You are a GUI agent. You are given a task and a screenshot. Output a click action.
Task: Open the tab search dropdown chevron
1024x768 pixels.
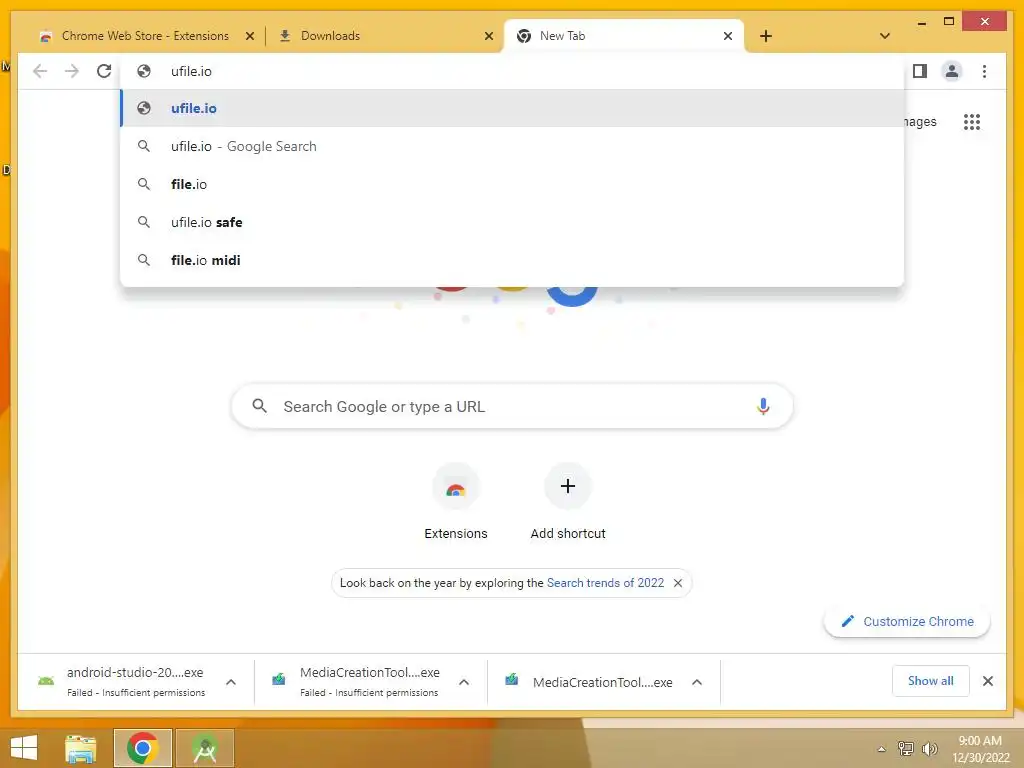click(884, 36)
